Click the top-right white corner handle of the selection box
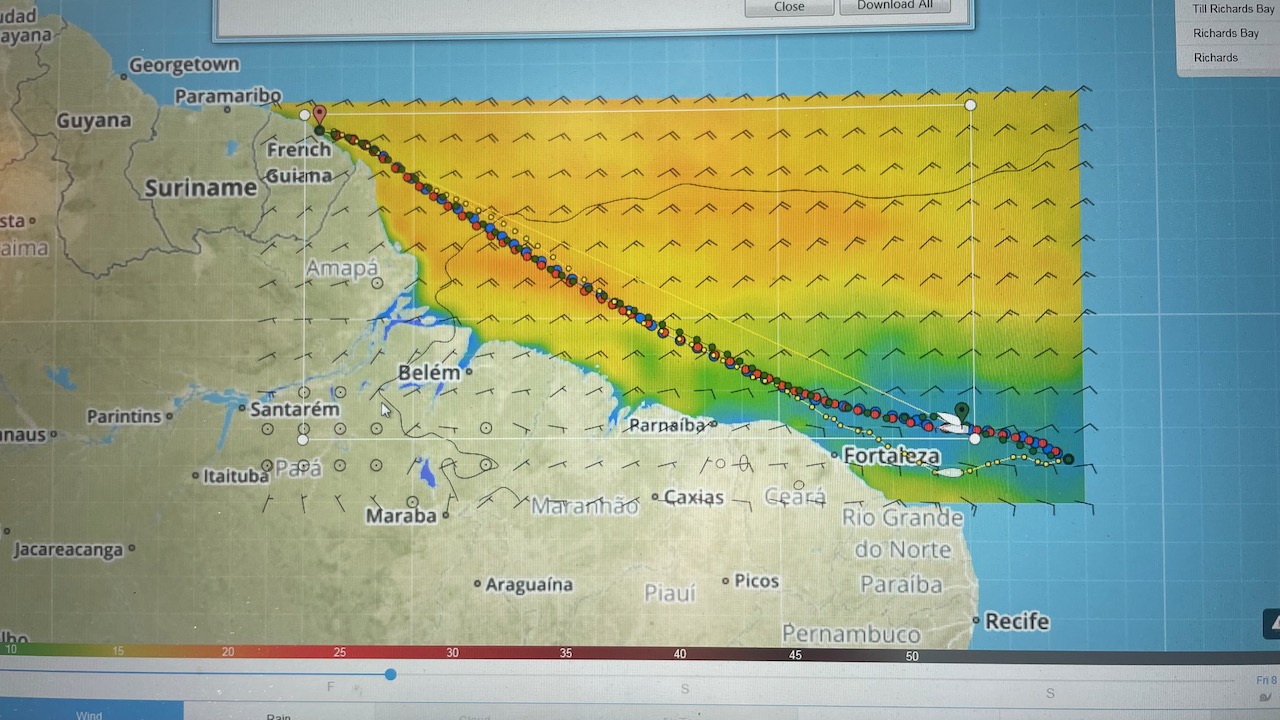 click(970, 105)
